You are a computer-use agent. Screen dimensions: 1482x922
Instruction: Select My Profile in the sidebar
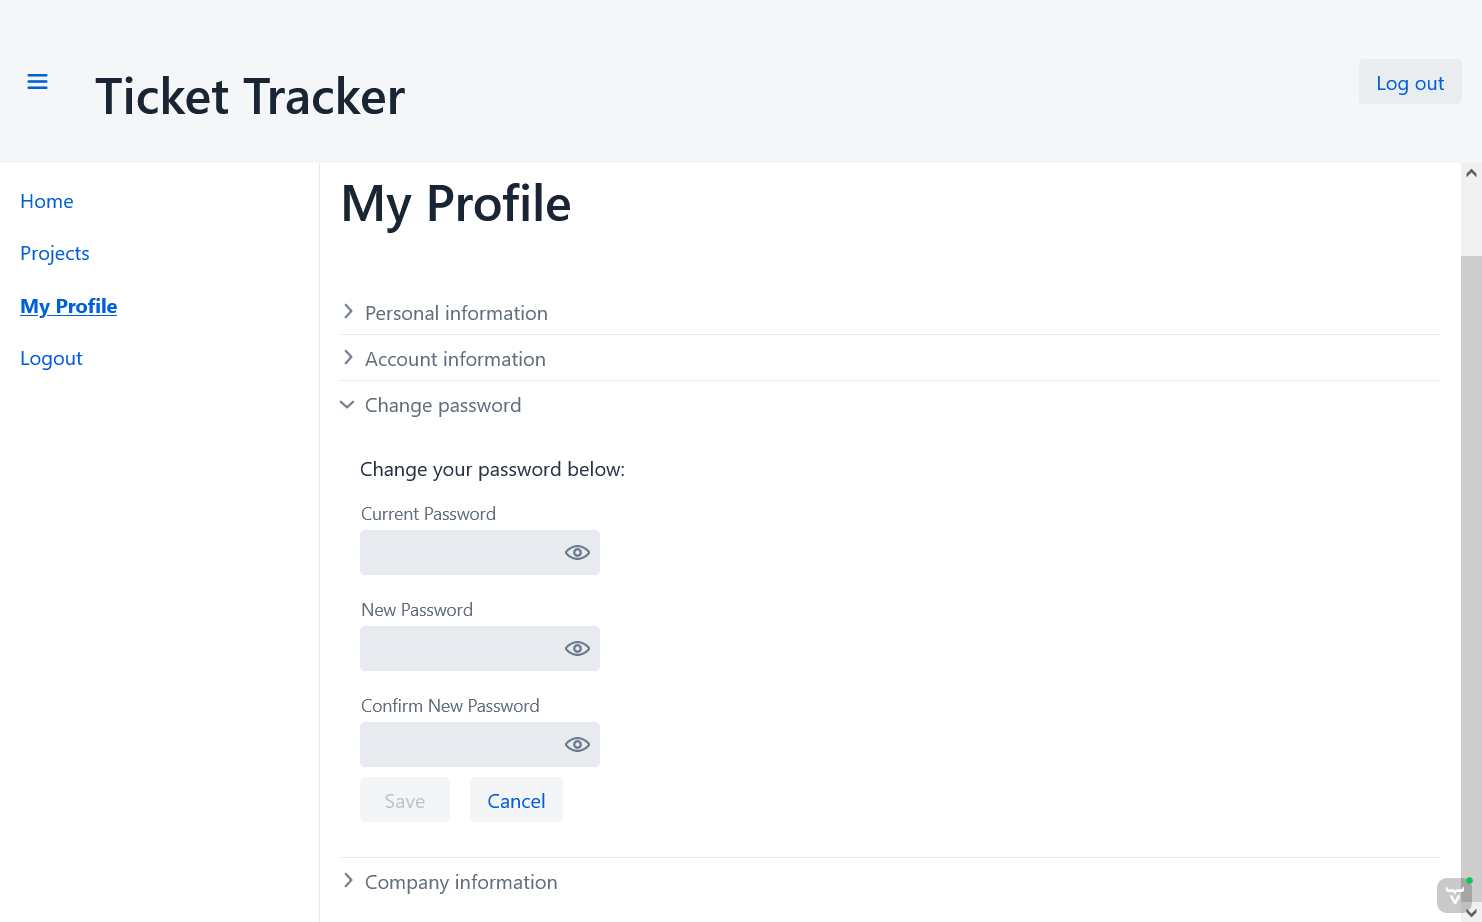69,306
